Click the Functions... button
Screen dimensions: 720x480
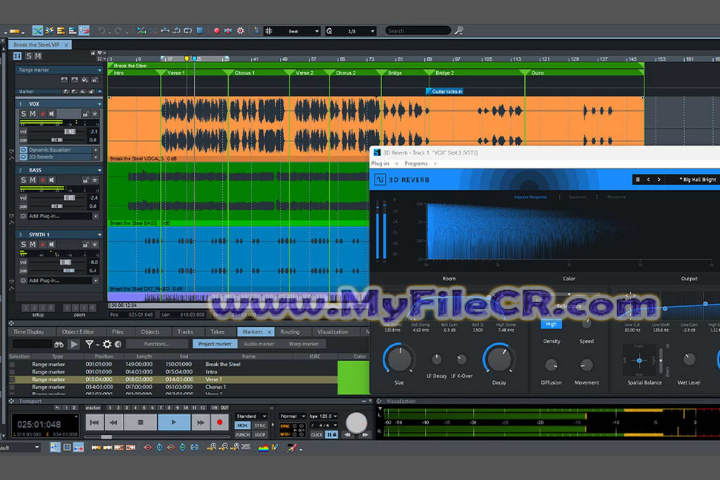click(157, 344)
